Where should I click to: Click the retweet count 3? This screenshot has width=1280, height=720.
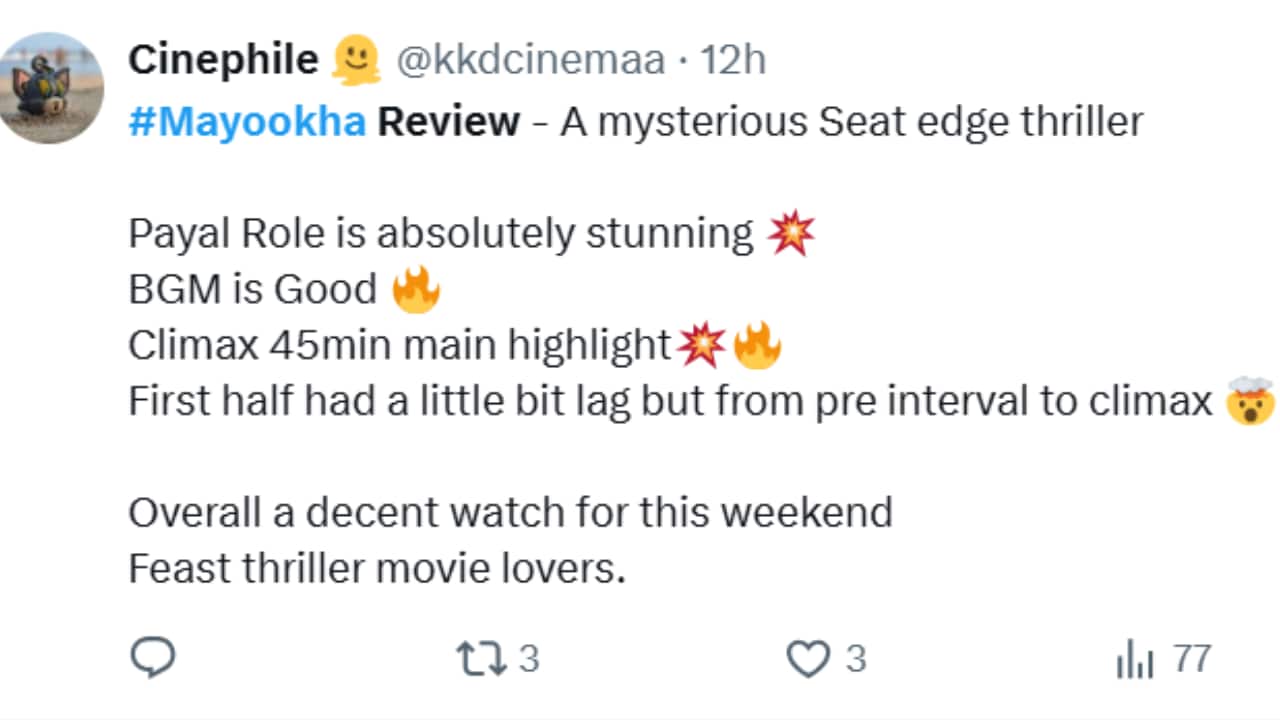[x=530, y=659]
